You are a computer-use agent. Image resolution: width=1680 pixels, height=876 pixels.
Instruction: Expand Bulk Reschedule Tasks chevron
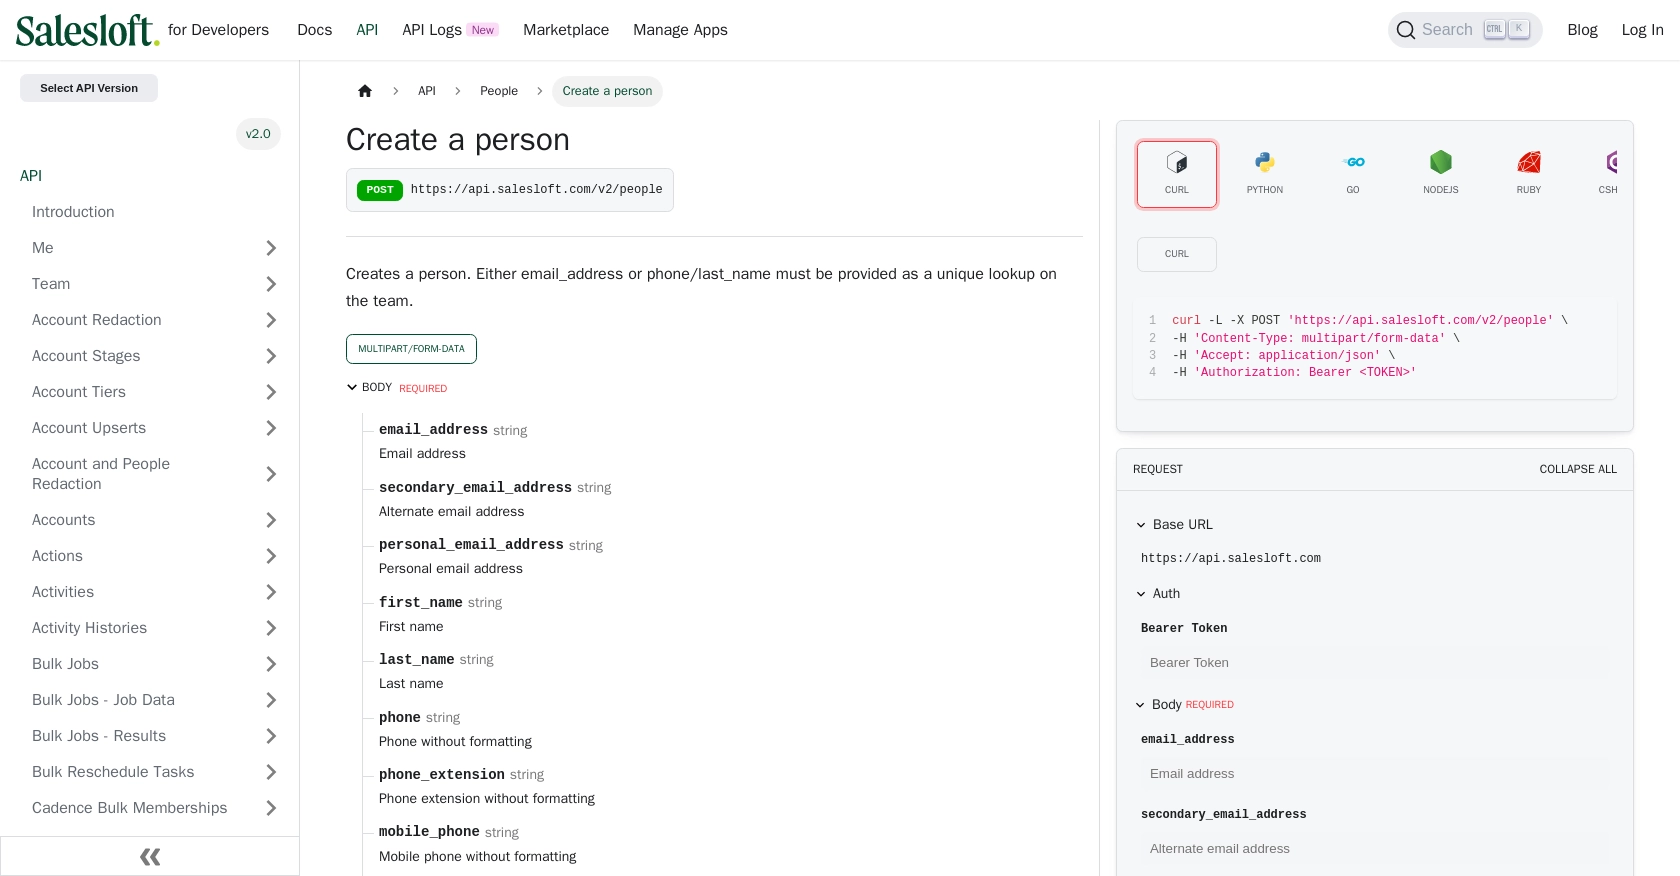(x=271, y=772)
